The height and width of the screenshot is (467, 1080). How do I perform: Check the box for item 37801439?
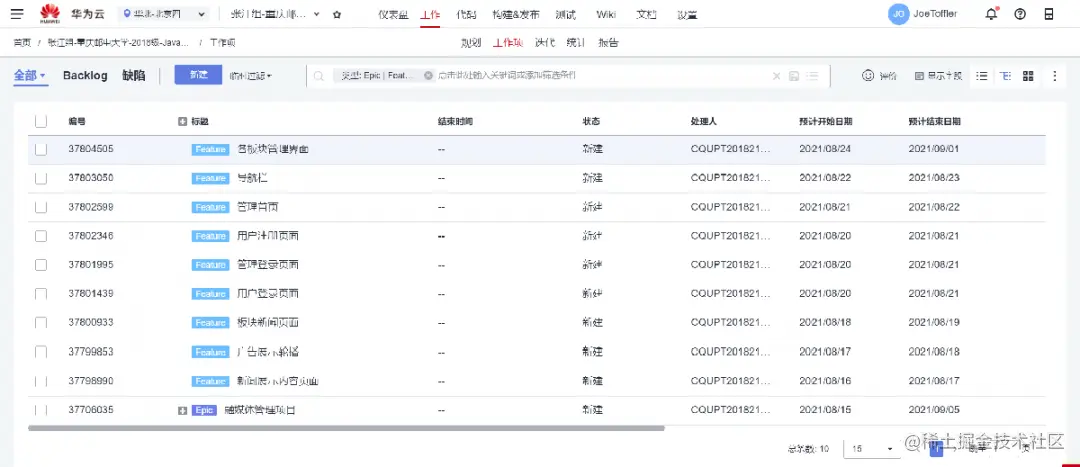point(41,294)
